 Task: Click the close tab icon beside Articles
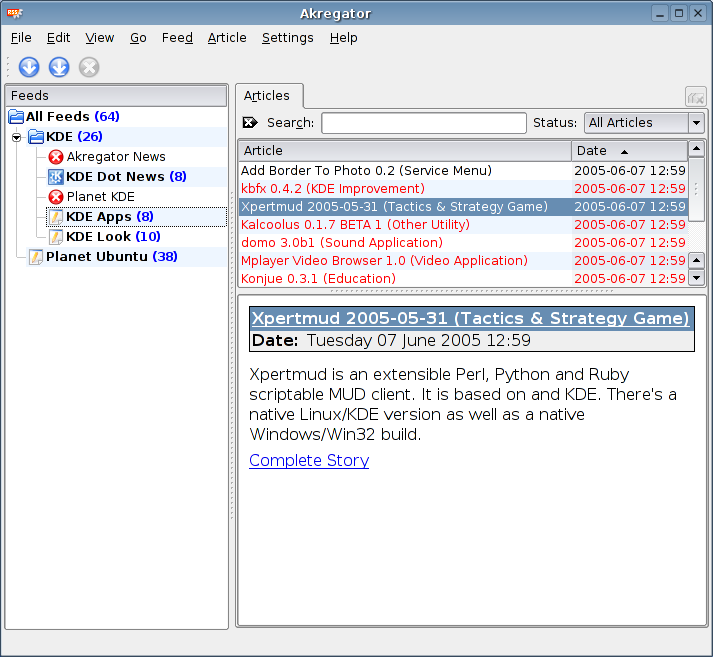[x=696, y=96]
